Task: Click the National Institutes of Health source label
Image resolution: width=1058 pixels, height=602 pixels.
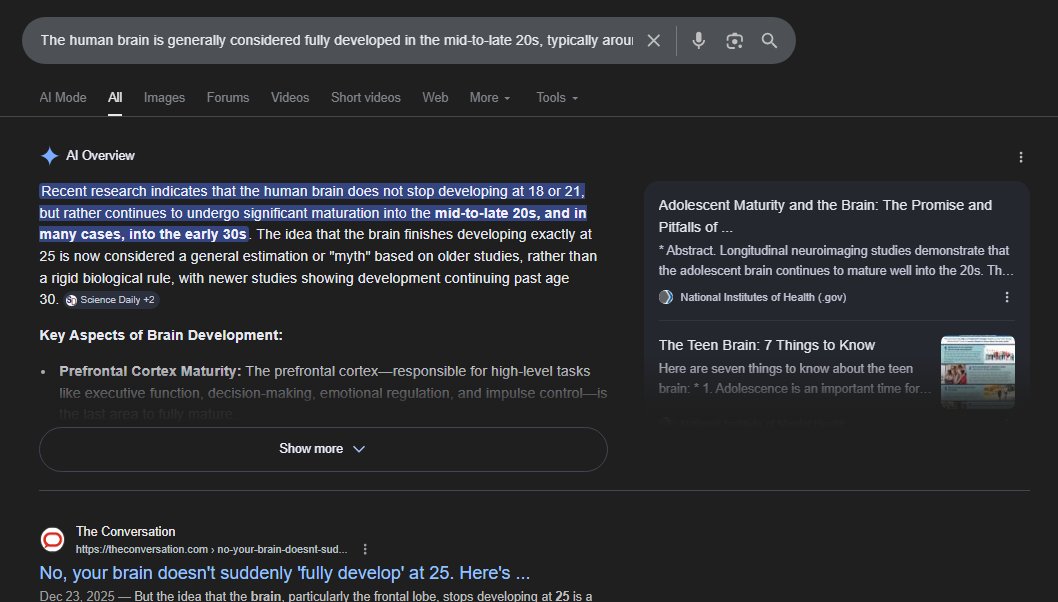Action: point(762,297)
